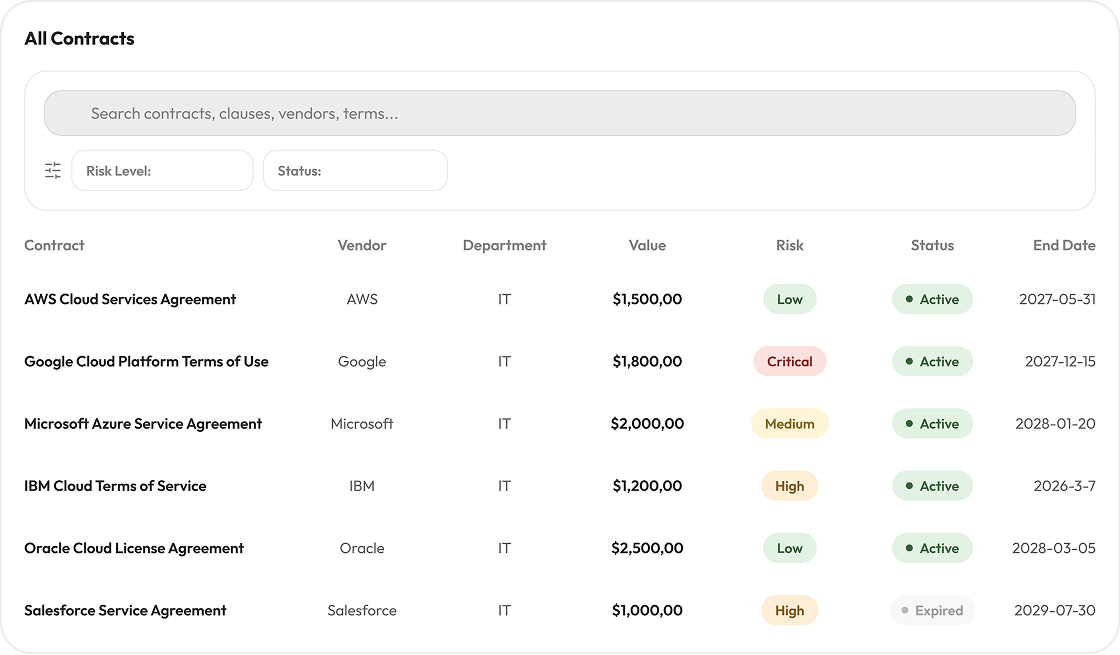Click the Salesforce vendor cell

tap(362, 610)
